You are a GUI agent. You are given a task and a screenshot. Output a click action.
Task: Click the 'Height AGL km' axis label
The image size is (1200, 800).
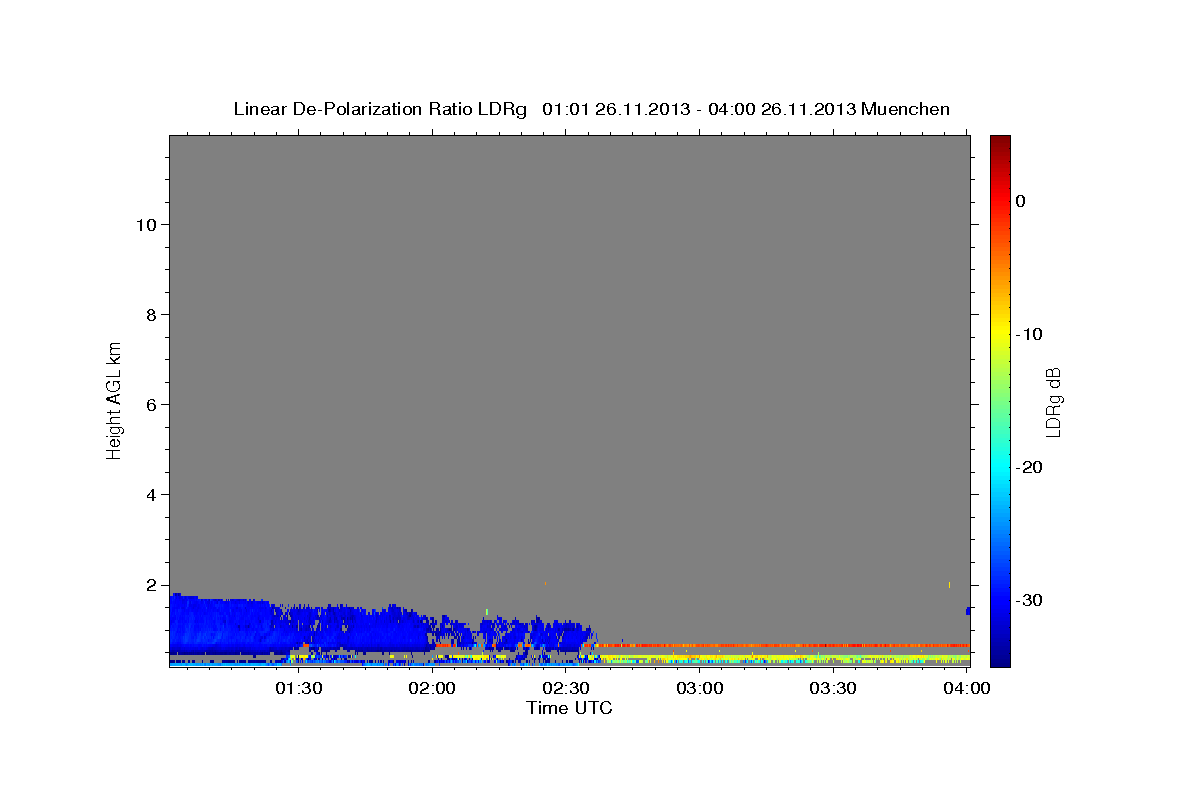click(x=114, y=399)
